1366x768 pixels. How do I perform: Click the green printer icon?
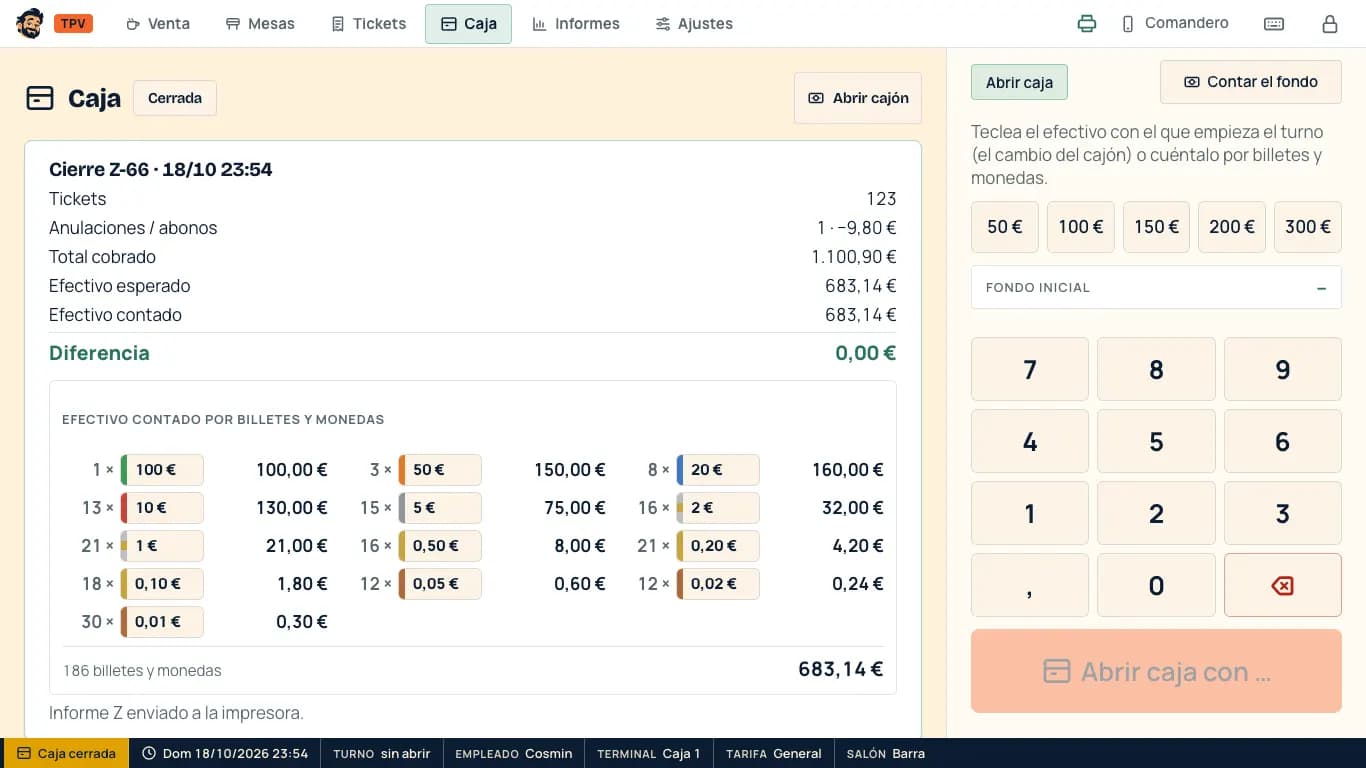(x=1087, y=24)
